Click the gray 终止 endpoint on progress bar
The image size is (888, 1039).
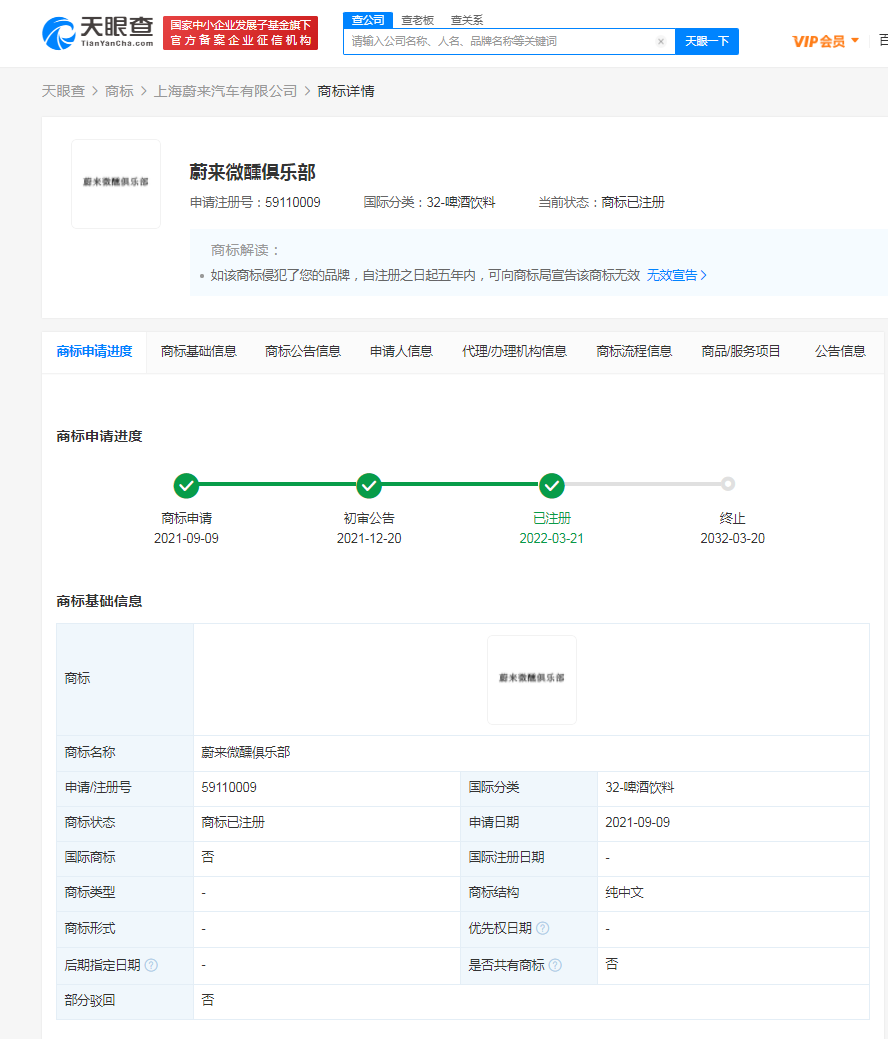click(728, 484)
